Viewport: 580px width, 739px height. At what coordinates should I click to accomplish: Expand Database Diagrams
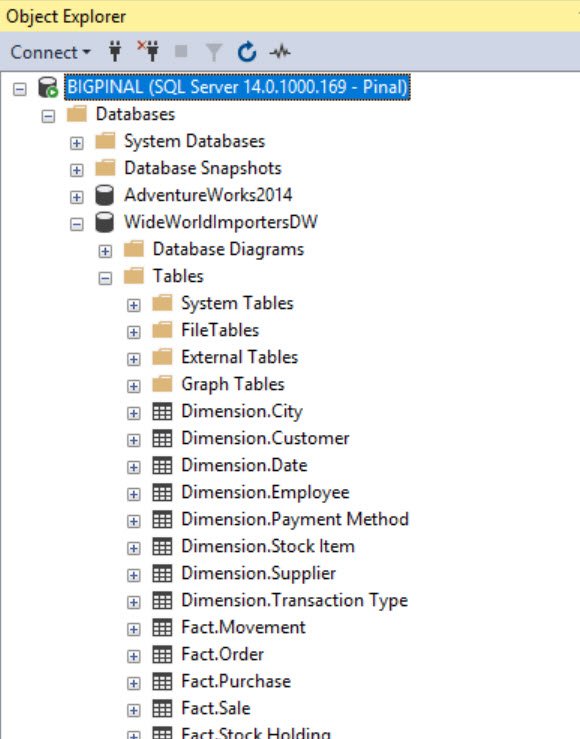[105, 251]
